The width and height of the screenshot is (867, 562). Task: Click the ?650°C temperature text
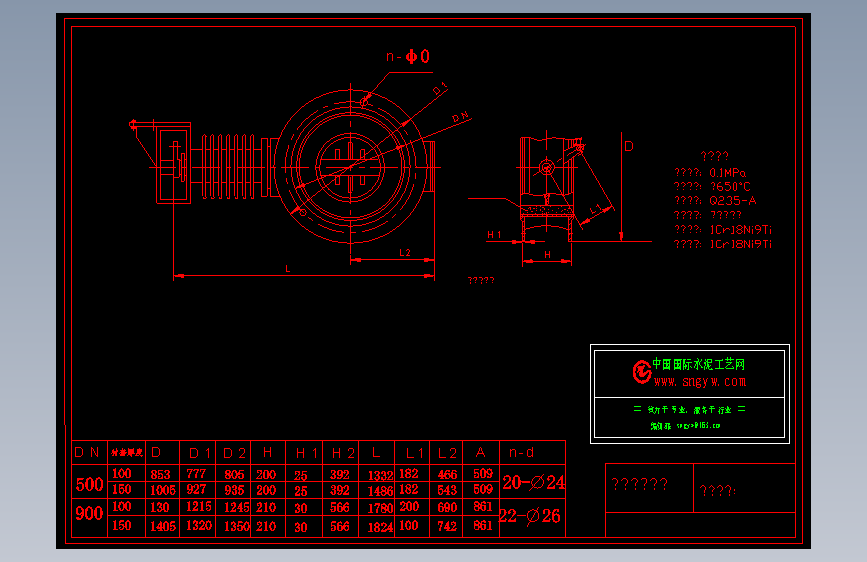730,187
